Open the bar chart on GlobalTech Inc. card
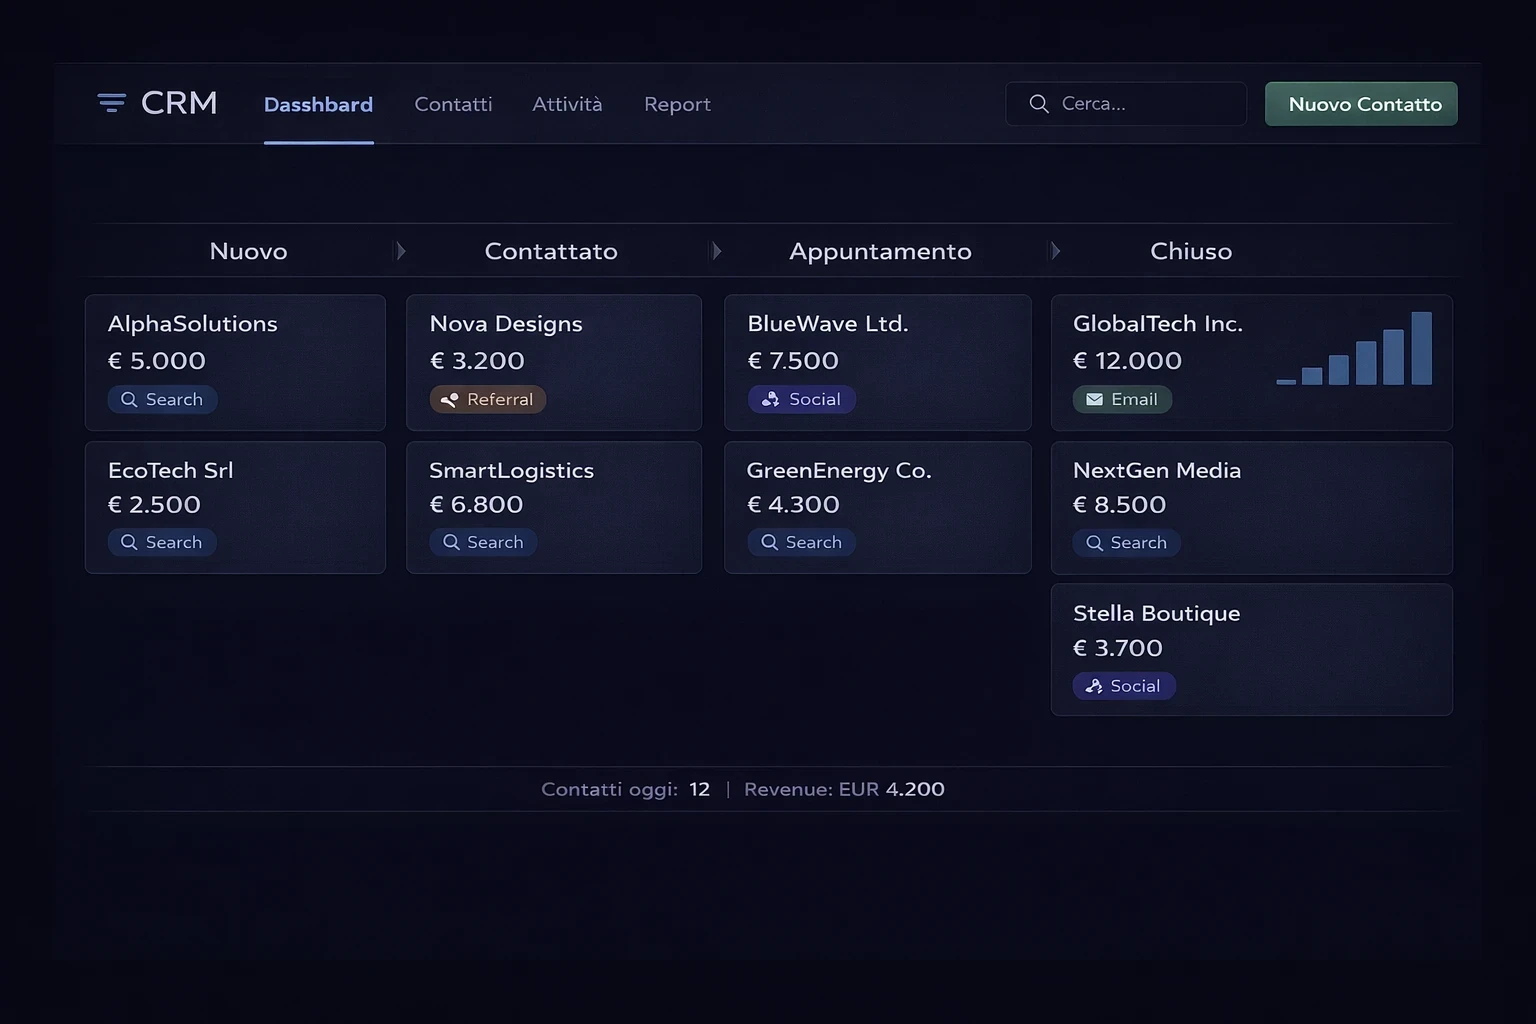Image resolution: width=1536 pixels, height=1024 pixels. [x=1354, y=348]
